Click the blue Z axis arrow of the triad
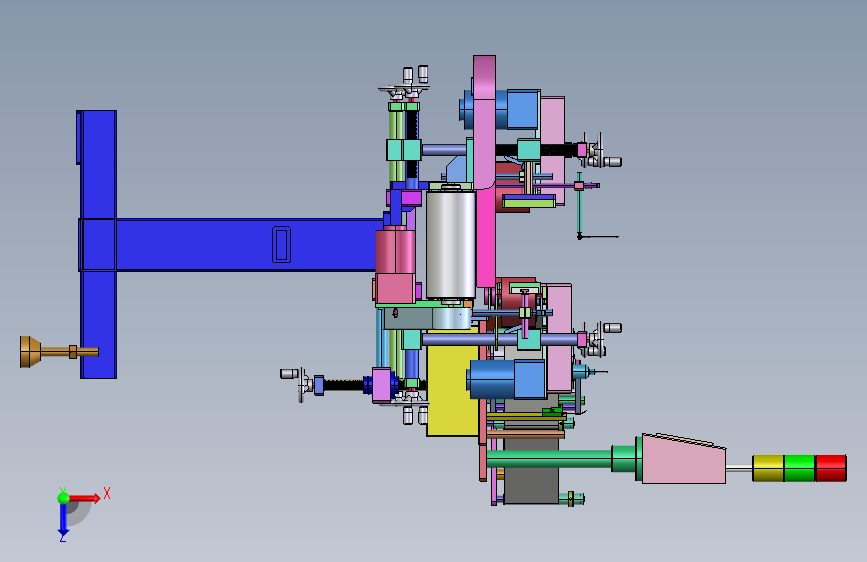Viewport: 867px width, 562px height. 63,520
